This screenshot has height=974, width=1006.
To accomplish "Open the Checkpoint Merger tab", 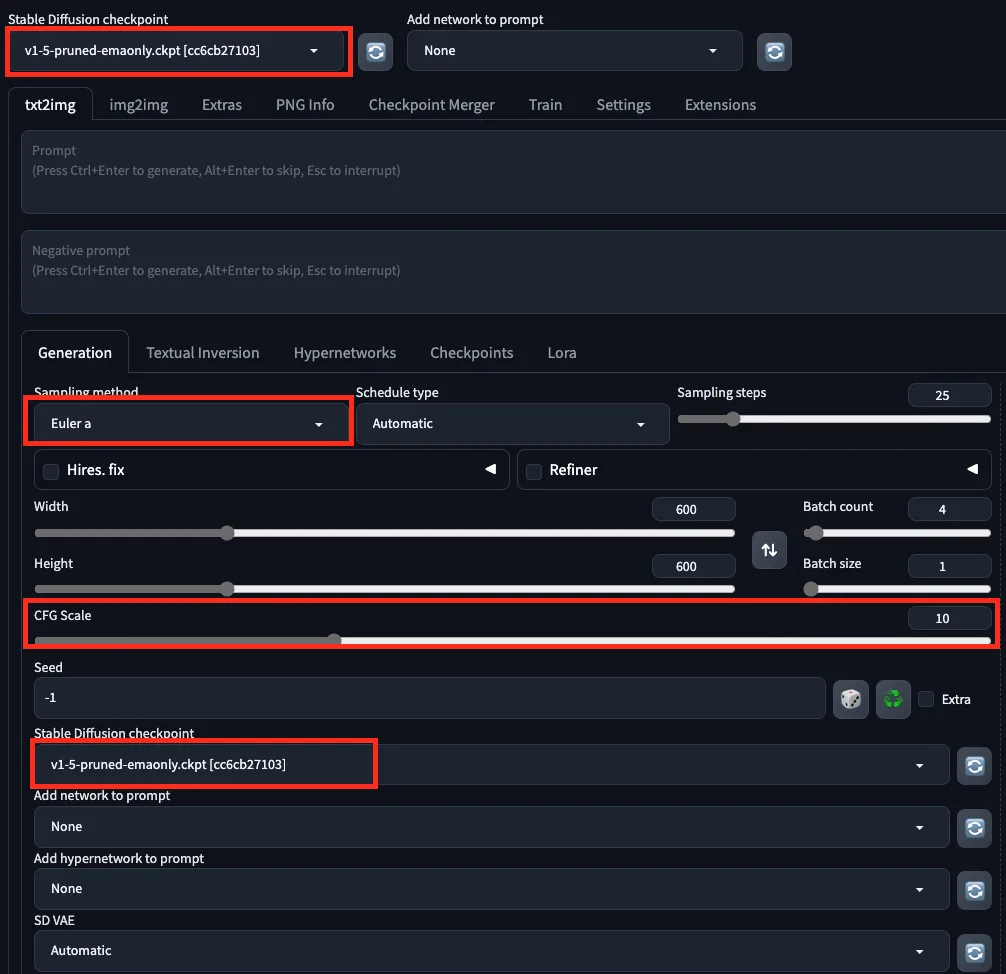I will point(431,105).
